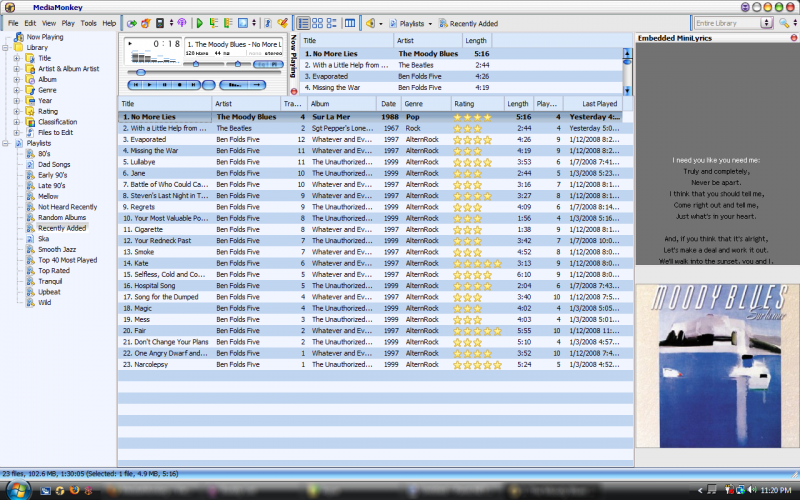Click the Windows Start orb

coord(20,490)
